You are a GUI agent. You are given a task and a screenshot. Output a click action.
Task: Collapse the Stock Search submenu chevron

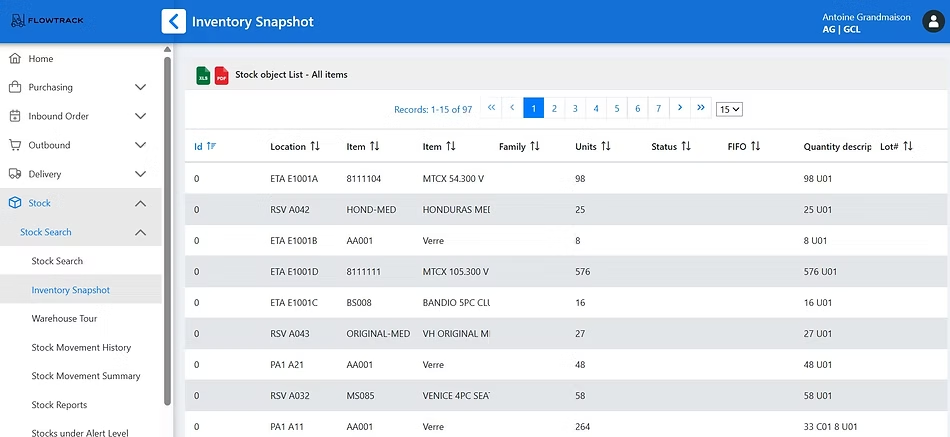[141, 232]
